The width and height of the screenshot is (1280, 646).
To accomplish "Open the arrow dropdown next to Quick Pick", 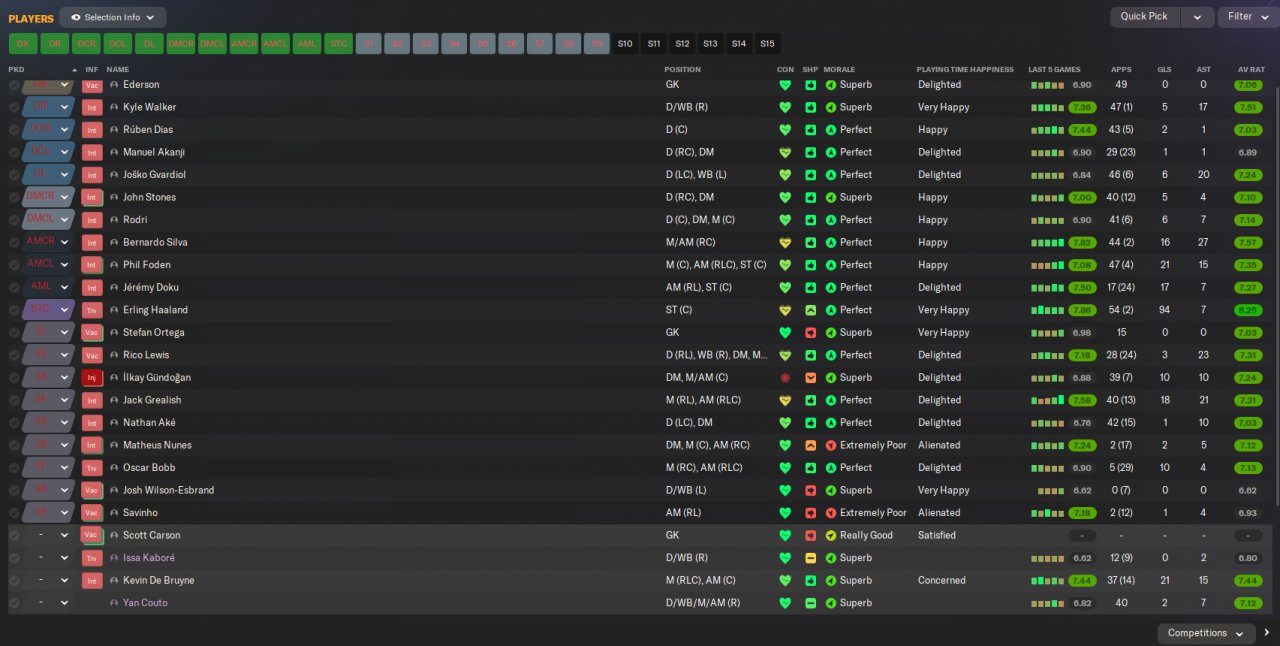I will pyautogui.click(x=1196, y=17).
